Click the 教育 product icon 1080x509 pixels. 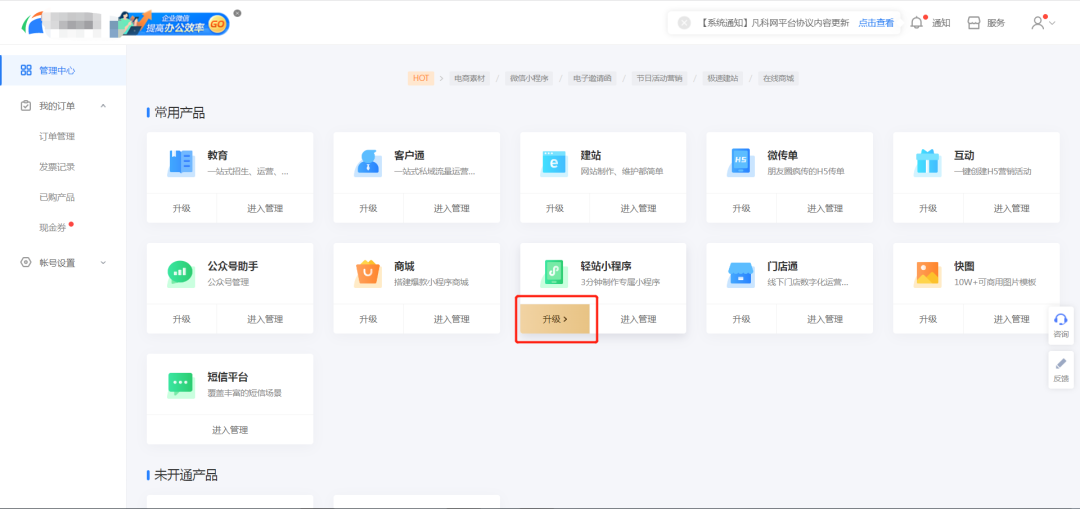[181, 163]
